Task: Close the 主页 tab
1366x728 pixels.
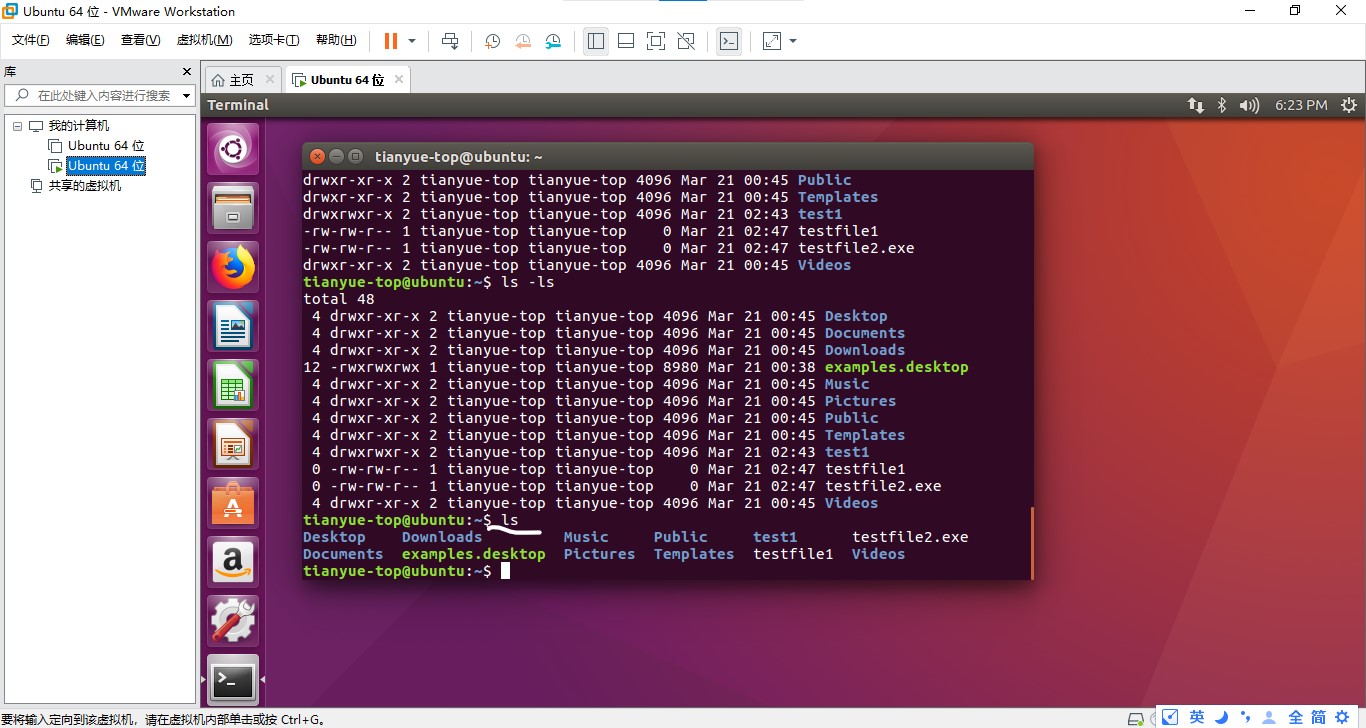Action: [270, 80]
